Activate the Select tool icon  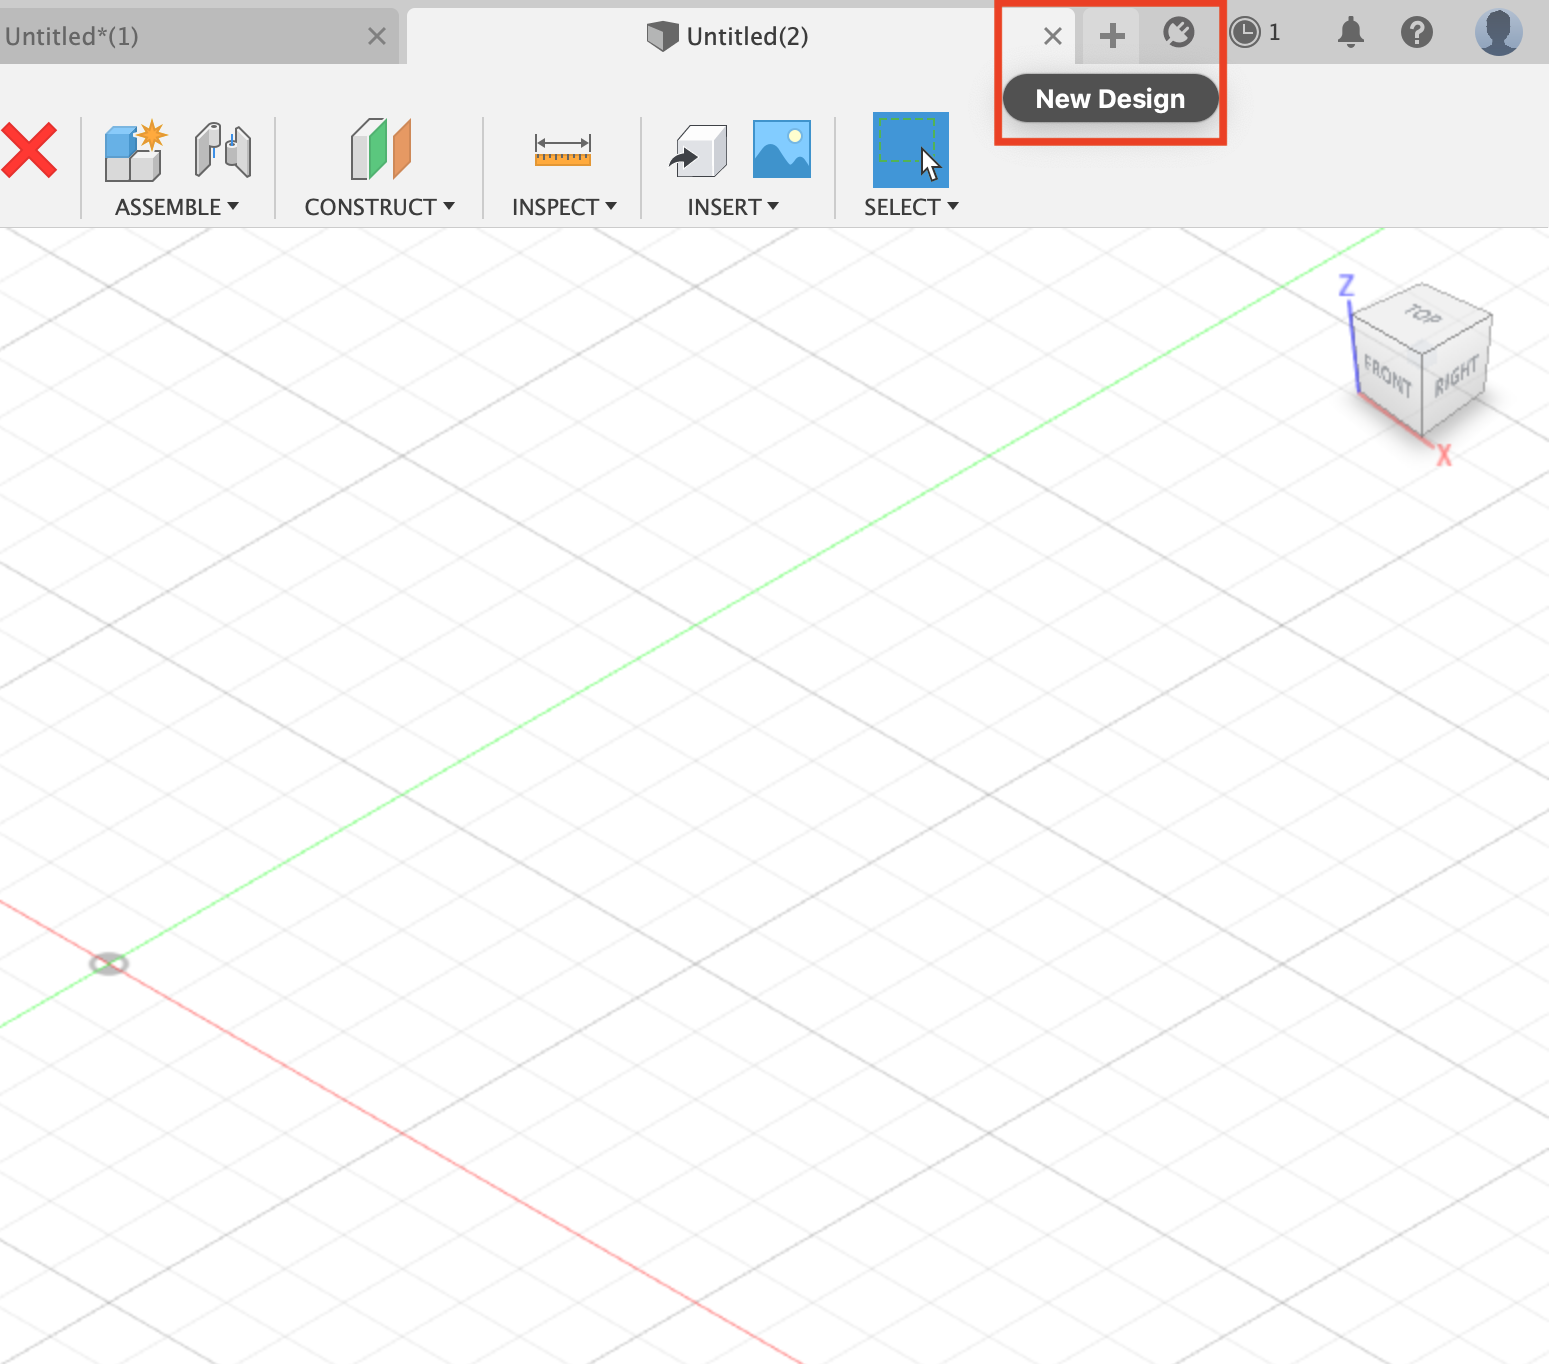pos(910,150)
